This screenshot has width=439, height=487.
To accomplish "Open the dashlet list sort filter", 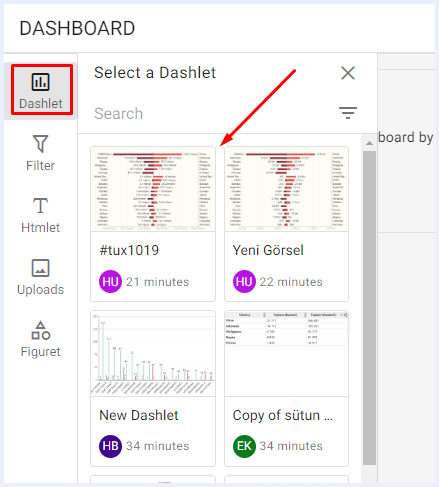I will point(348,113).
